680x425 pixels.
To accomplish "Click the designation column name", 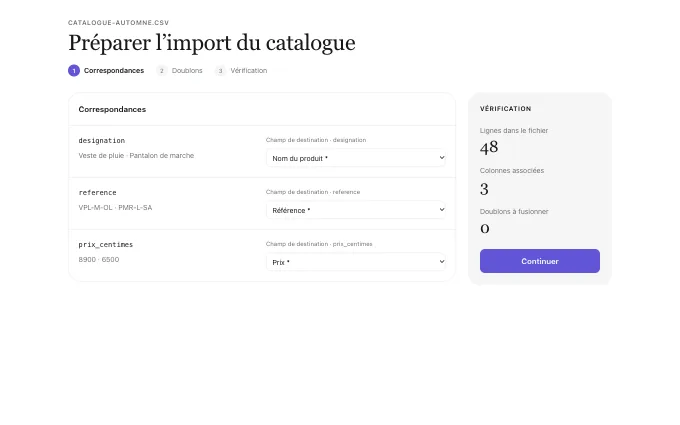I will tap(101, 141).
